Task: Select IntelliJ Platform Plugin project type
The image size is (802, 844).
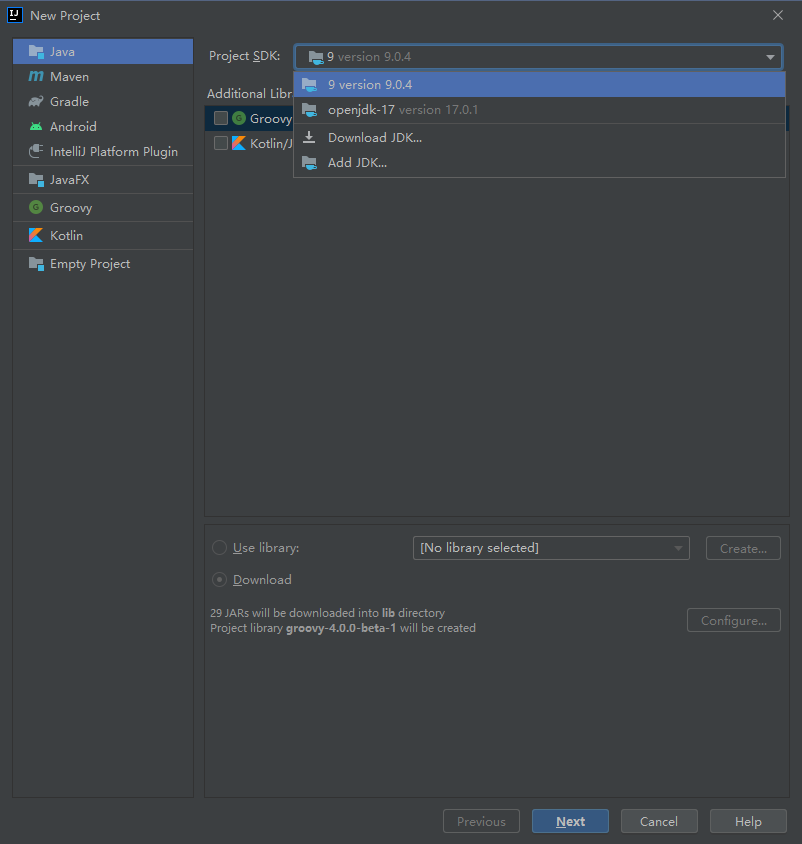Action: pos(103,151)
